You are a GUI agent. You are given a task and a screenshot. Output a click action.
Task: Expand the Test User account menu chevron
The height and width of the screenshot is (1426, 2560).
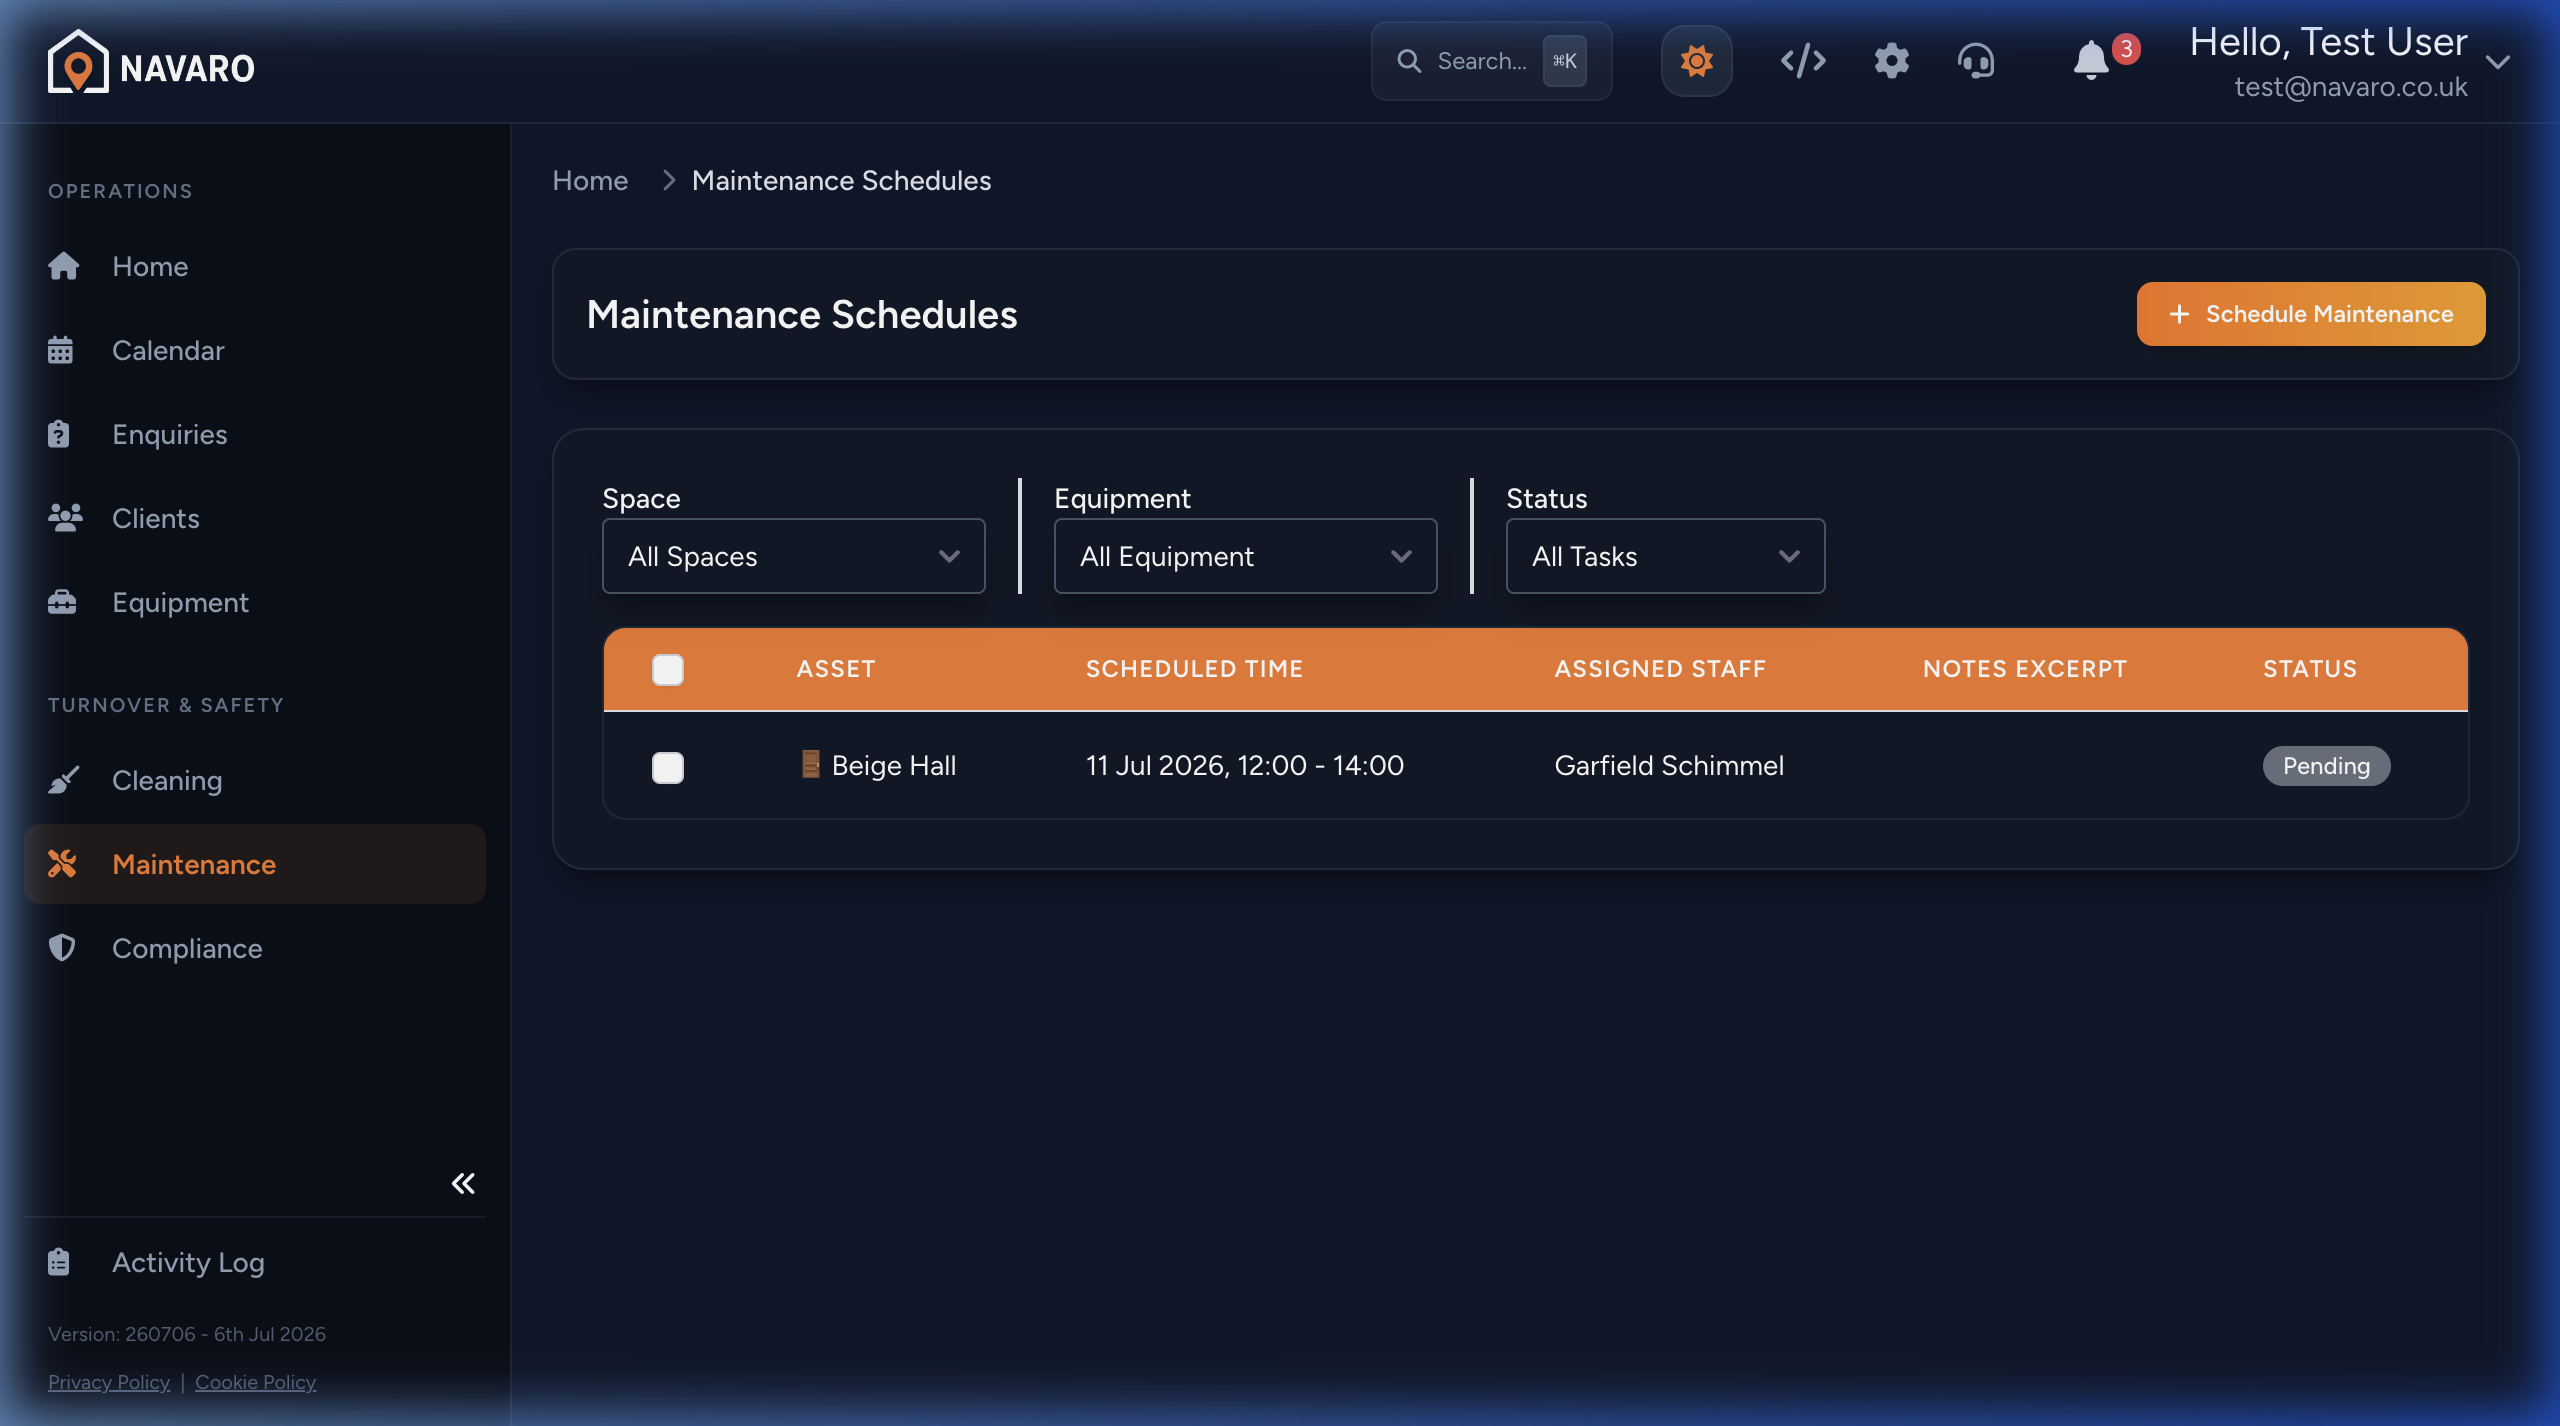tap(2498, 62)
